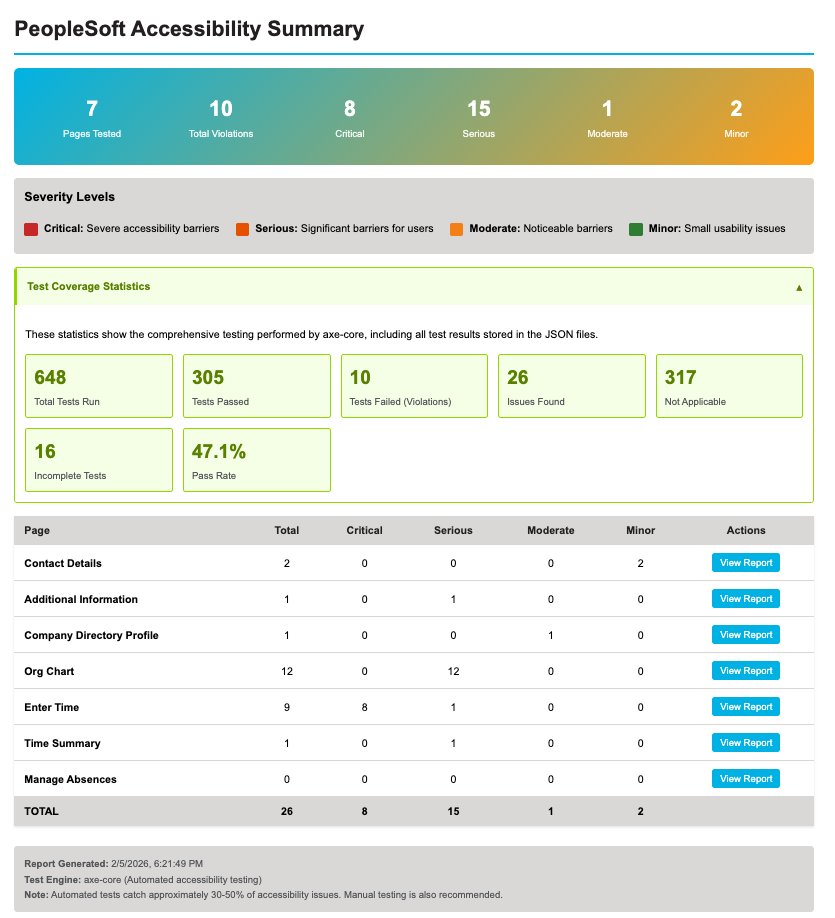Click the Issues Found statistic card

(571, 386)
